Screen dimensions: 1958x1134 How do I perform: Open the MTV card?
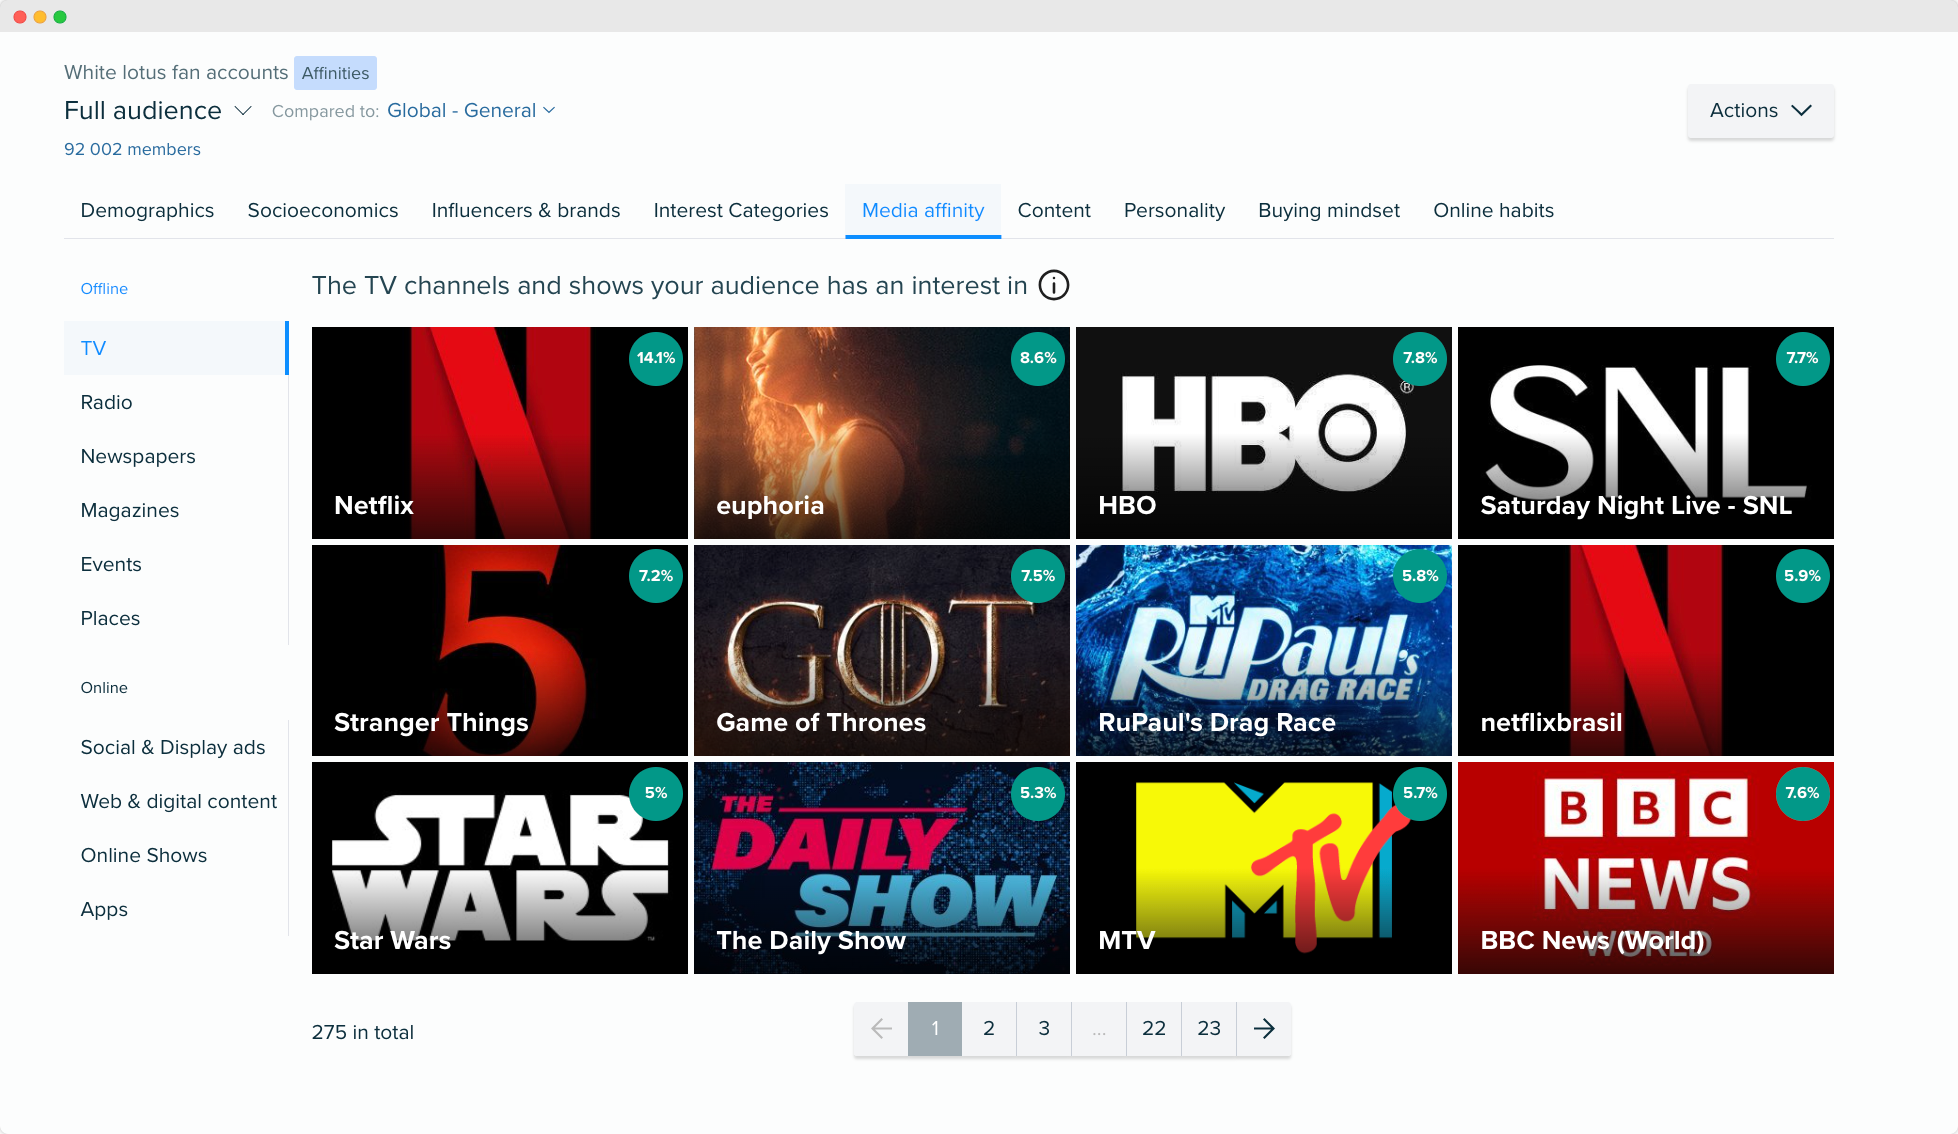point(1264,868)
